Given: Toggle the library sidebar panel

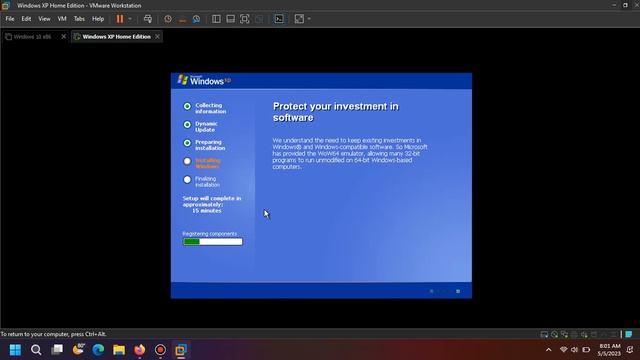Looking at the screenshot, I should [216, 19].
